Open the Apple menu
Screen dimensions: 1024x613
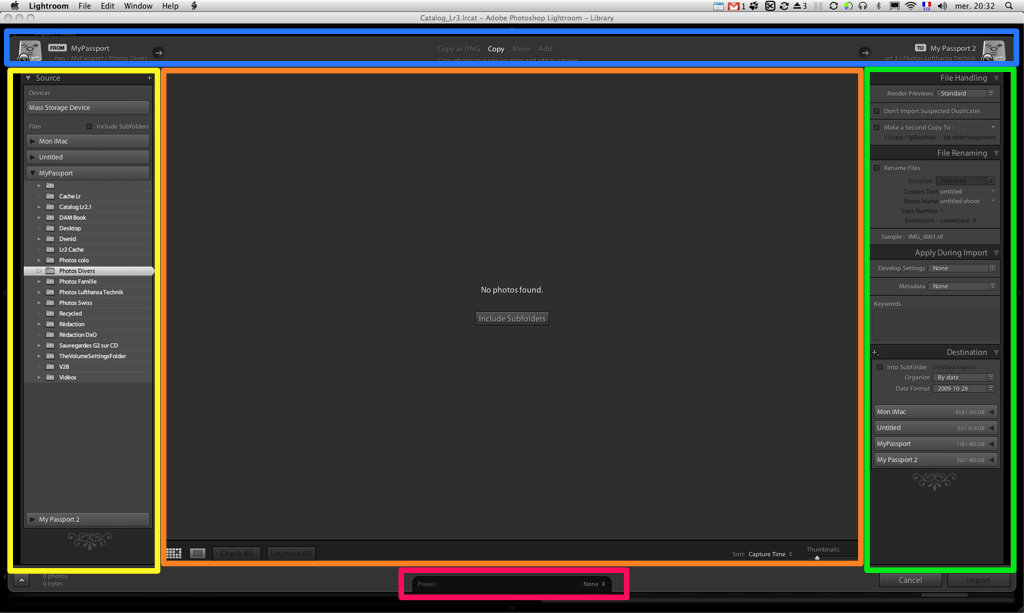(x=14, y=6)
